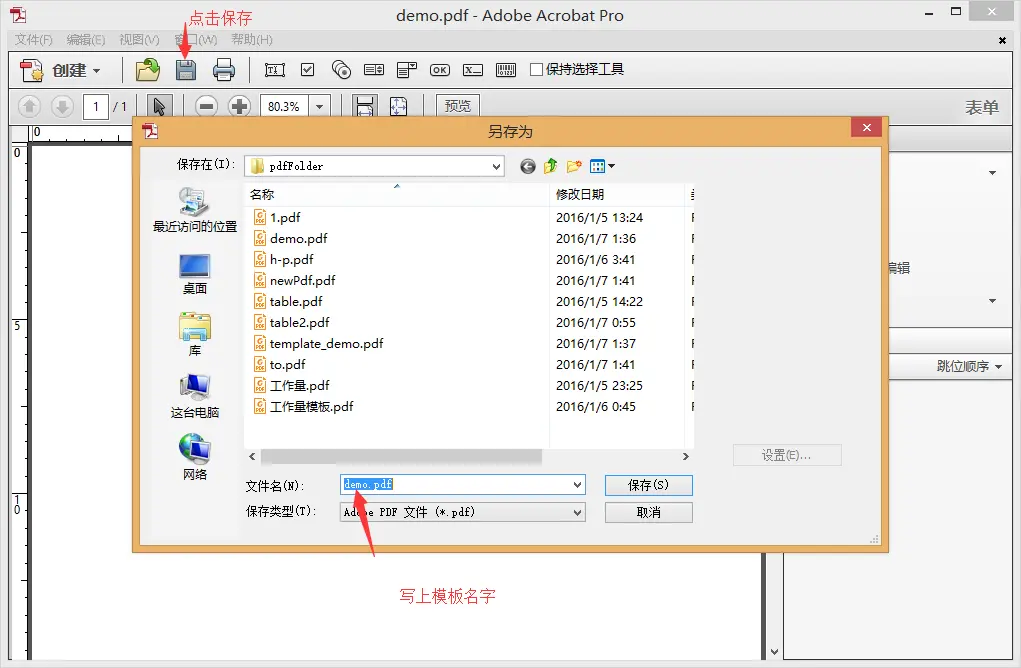
Task: Click the horizontal scrollbar in file list
Action: point(401,456)
